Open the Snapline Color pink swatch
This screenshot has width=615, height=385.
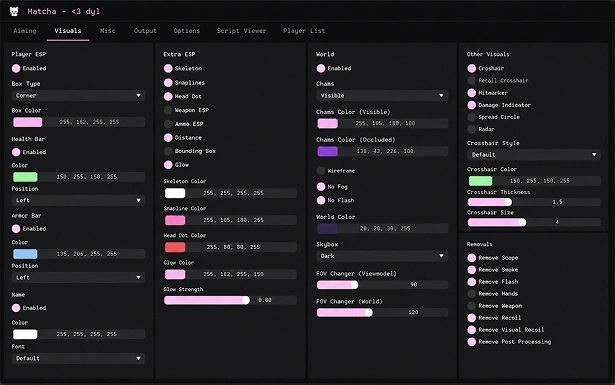coord(175,220)
